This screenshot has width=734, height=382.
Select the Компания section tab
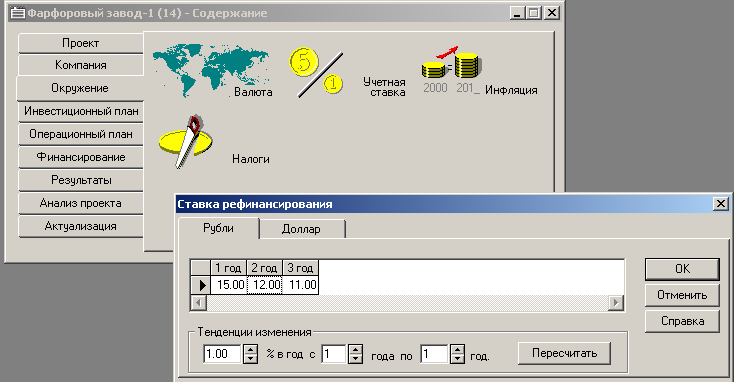click(x=81, y=65)
